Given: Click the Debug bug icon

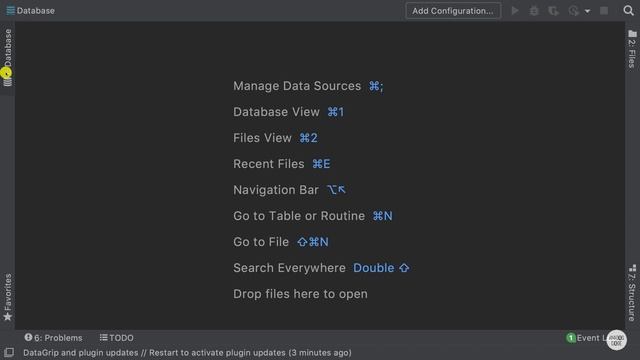Looking at the screenshot, I should 534,11.
